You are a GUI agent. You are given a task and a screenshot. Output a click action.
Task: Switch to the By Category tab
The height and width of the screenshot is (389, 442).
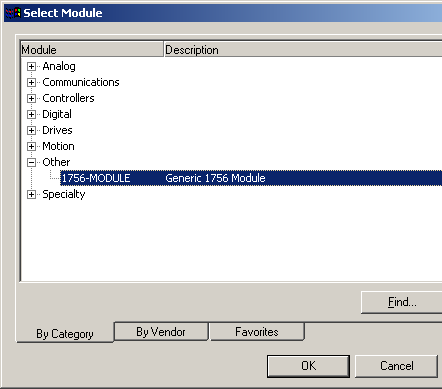click(x=65, y=333)
